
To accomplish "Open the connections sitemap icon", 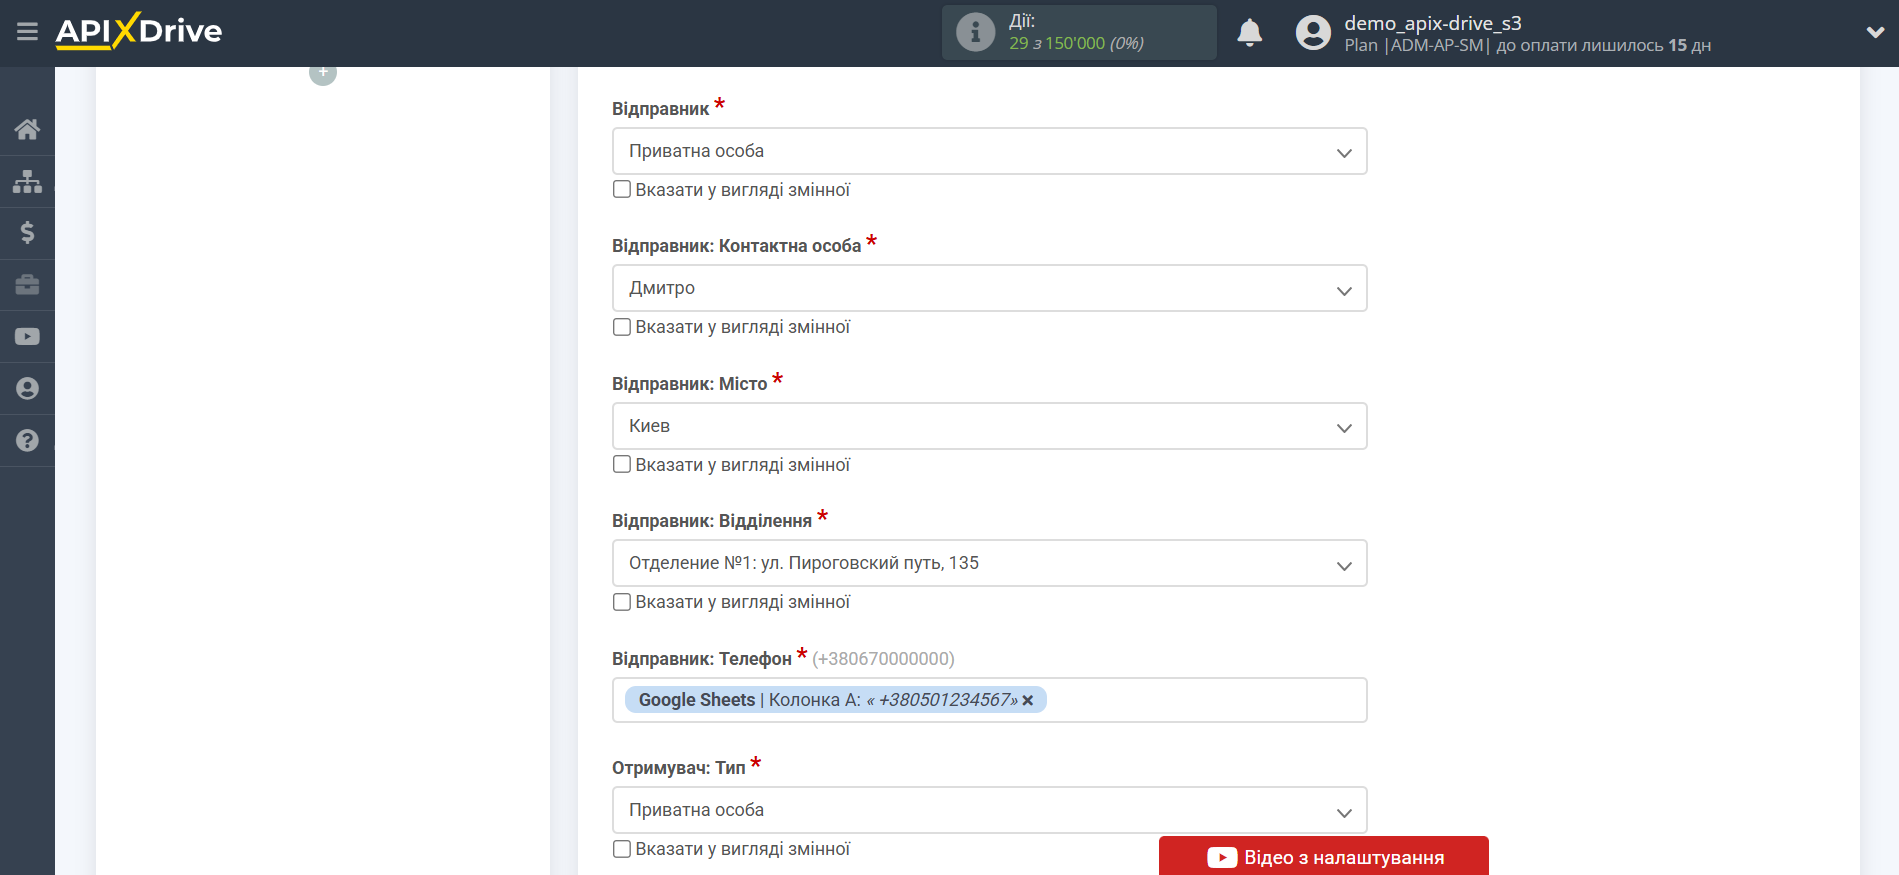I will [27, 181].
